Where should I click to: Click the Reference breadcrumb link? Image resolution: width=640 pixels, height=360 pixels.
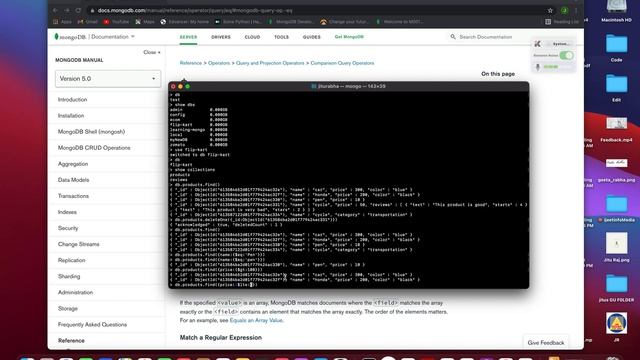coord(191,63)
